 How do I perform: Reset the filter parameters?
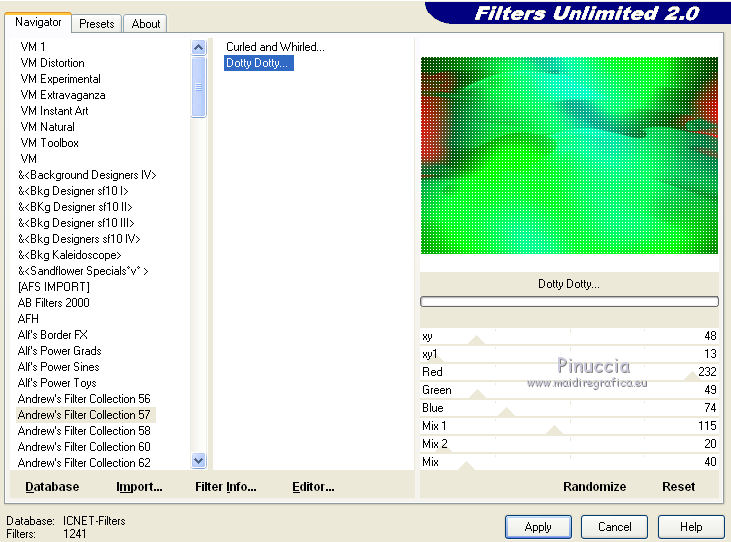coord(678,487)
